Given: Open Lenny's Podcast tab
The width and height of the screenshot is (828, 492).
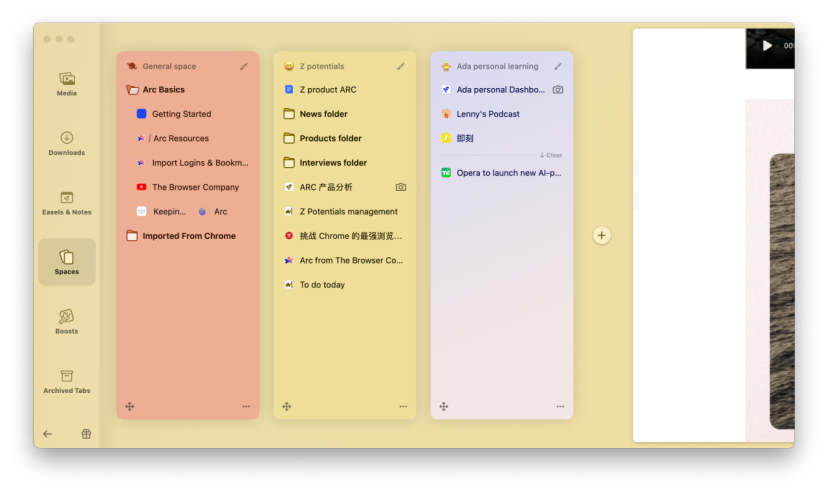Looking at the screenshot, I should point(489,114).
